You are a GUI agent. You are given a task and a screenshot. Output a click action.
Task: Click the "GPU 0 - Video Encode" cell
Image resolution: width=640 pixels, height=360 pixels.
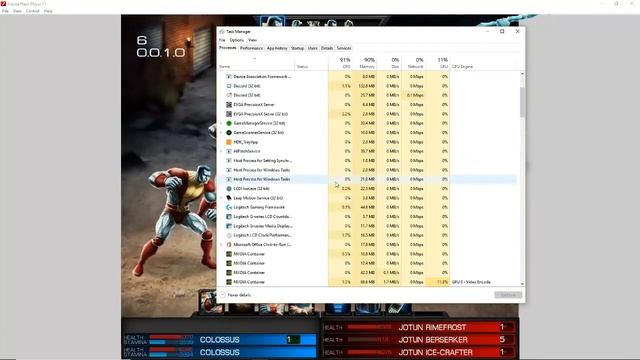pos(471,282)
